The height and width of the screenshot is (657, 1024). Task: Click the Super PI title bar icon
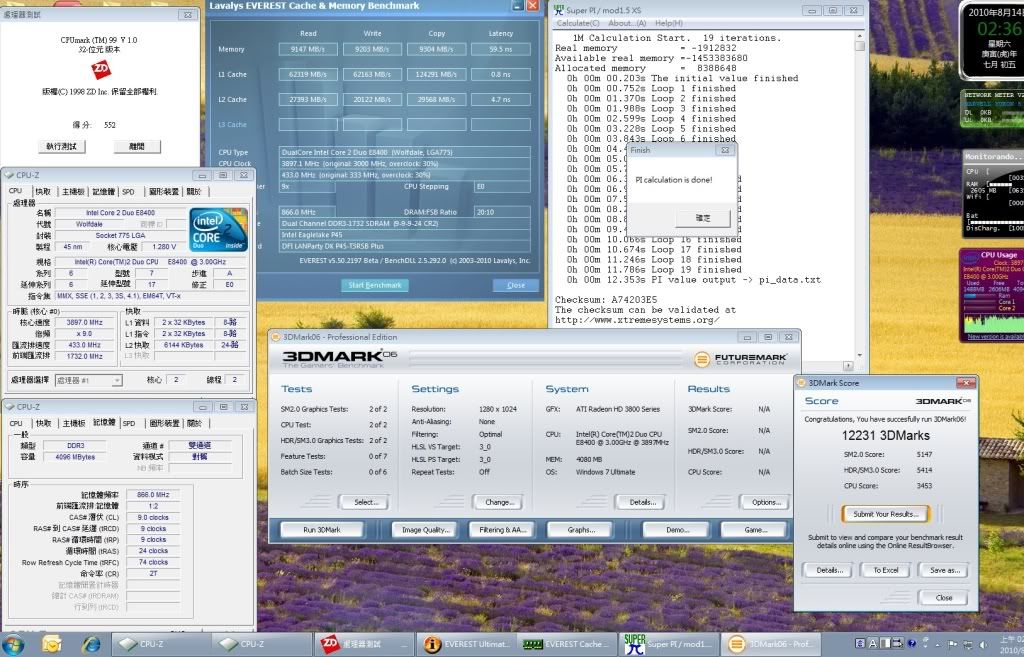559,10
